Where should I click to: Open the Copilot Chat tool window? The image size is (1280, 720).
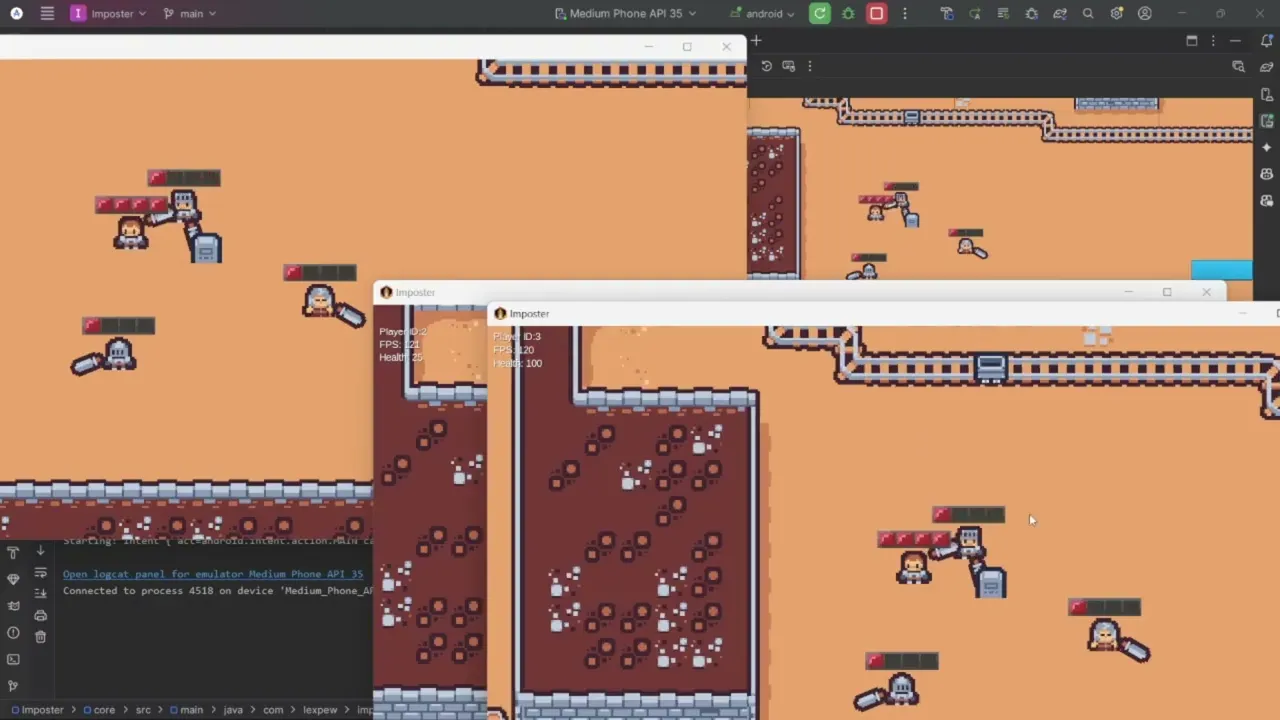coord(1267,201)
